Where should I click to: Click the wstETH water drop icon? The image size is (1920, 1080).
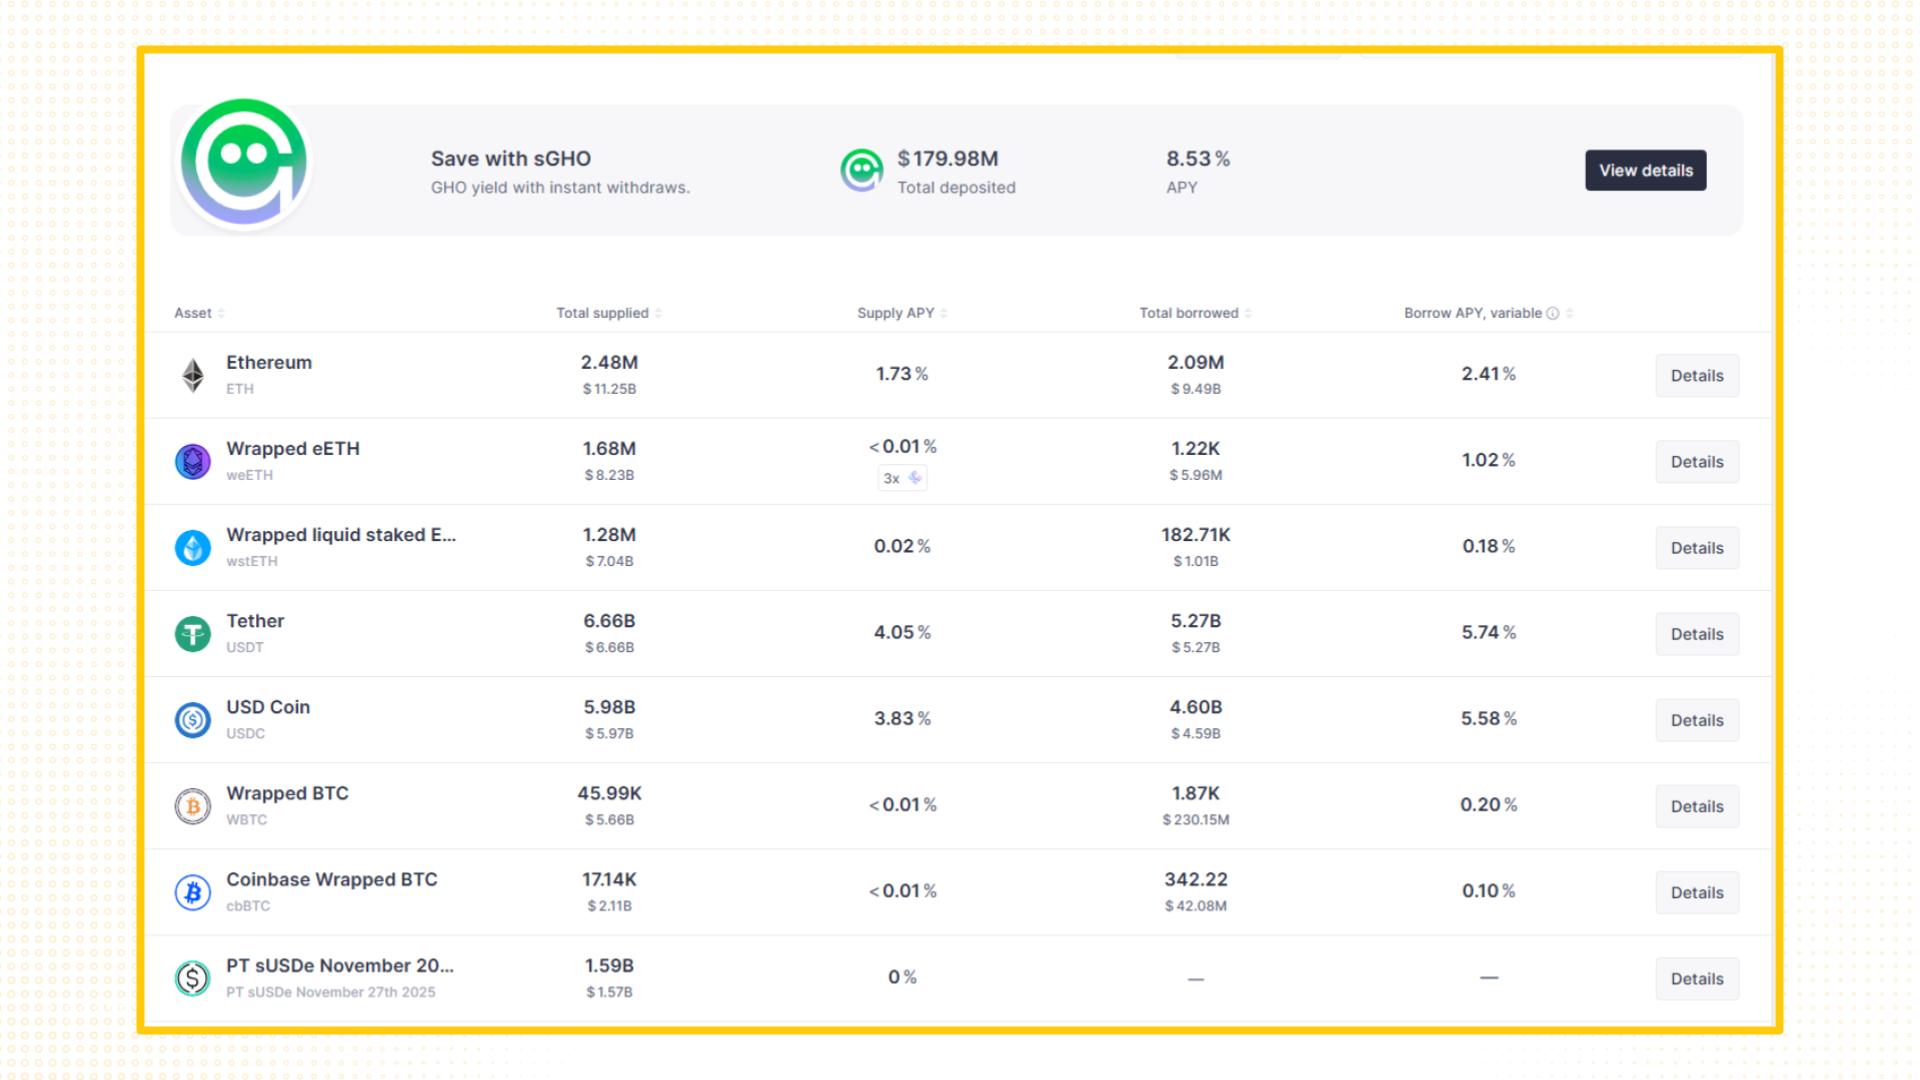[x=193, y=548]
